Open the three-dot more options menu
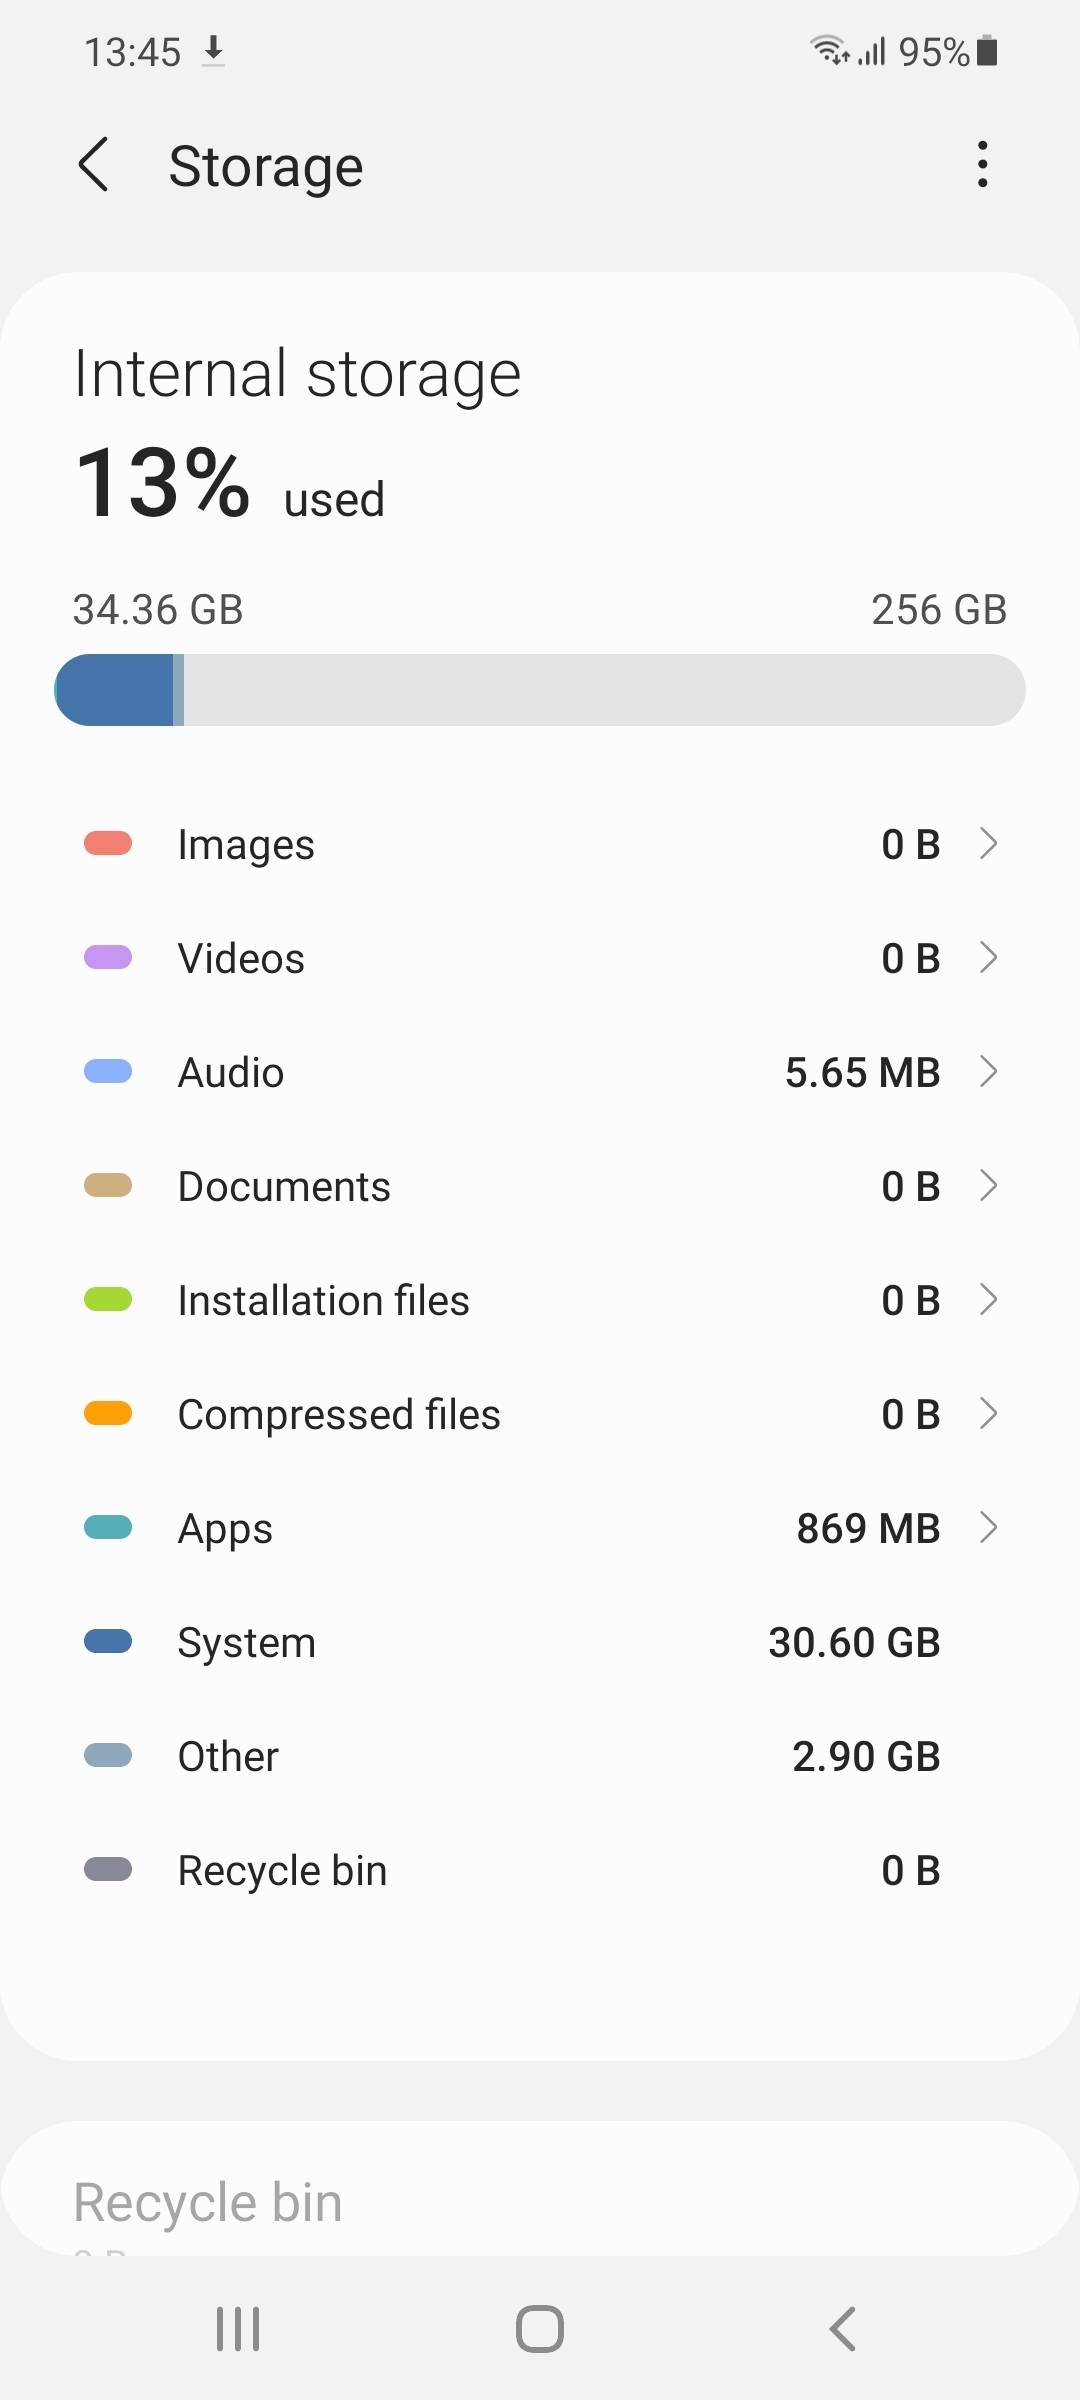Screen dimensions: 1080x2400 point(983,165)
